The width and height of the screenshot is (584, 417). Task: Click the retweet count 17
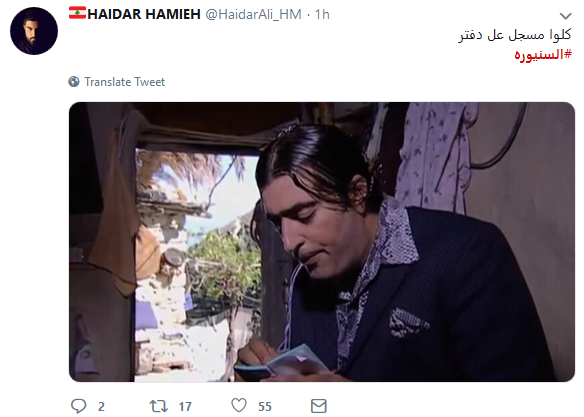[x=185, y=407]
